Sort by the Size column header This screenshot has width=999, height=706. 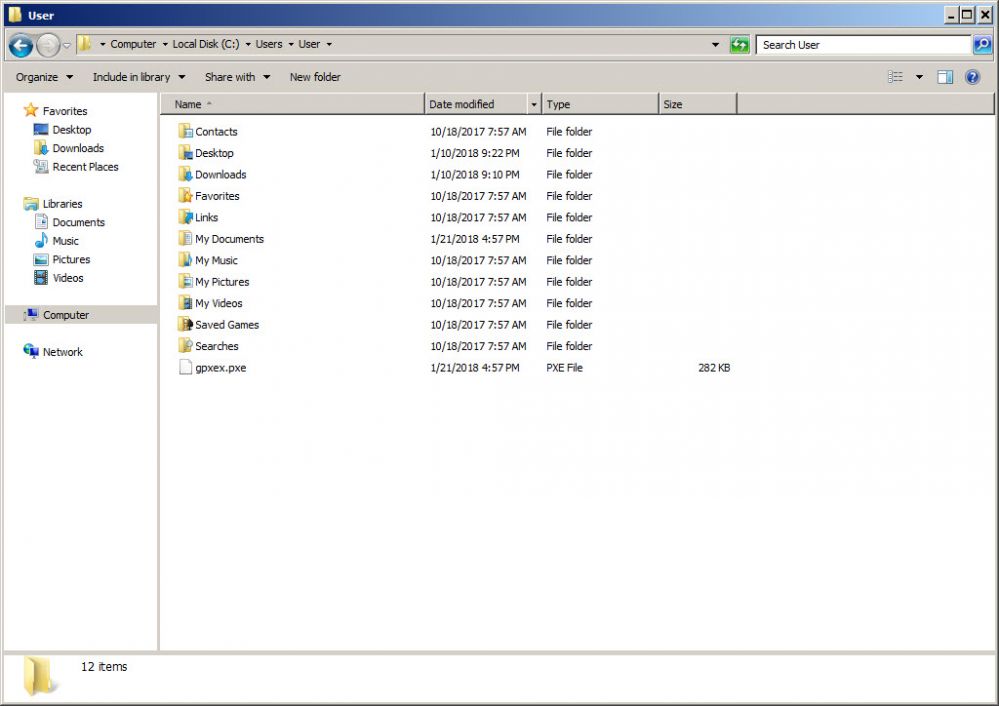698,104
